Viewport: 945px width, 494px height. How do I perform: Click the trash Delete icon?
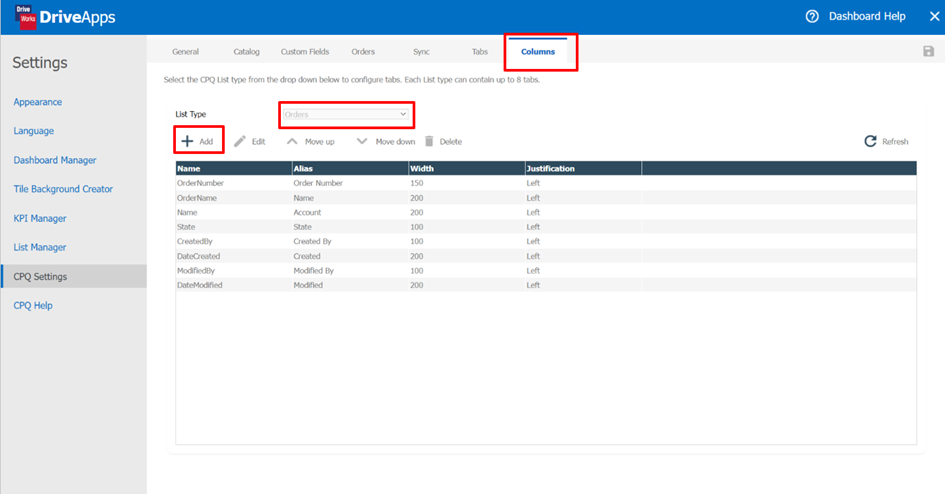coord(429,141)
